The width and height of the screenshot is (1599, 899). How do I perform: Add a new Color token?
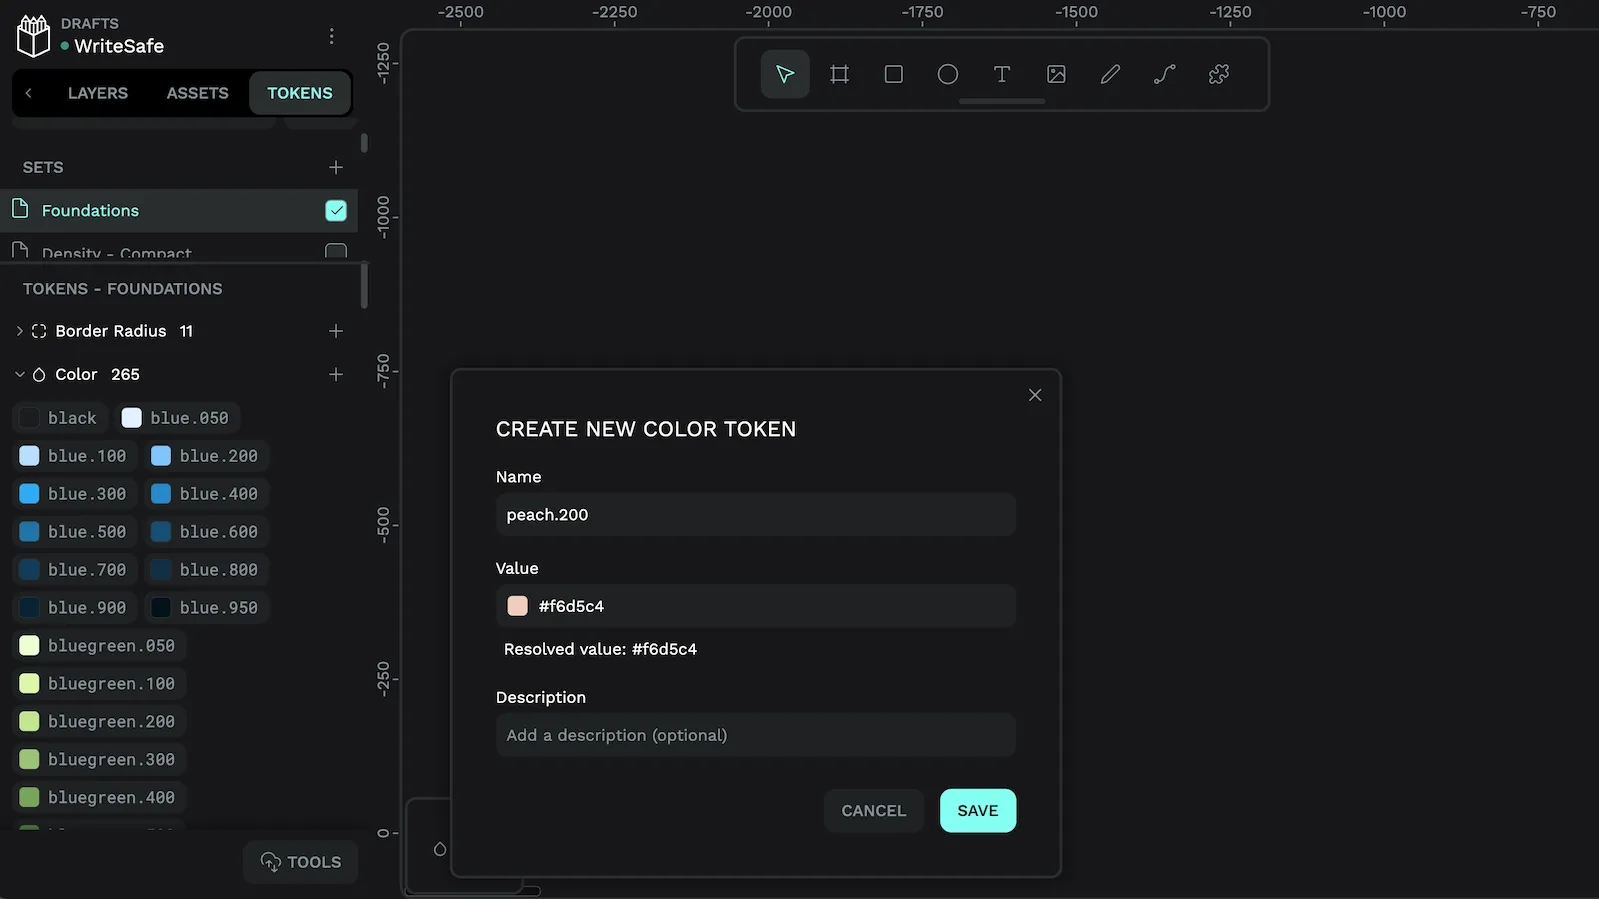point(336,374)
